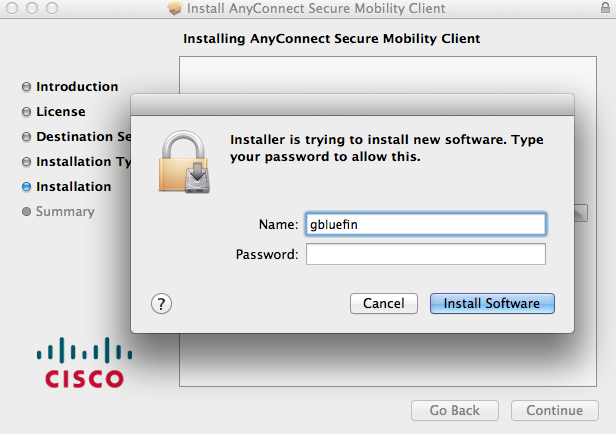Click the Continue button

555,410
